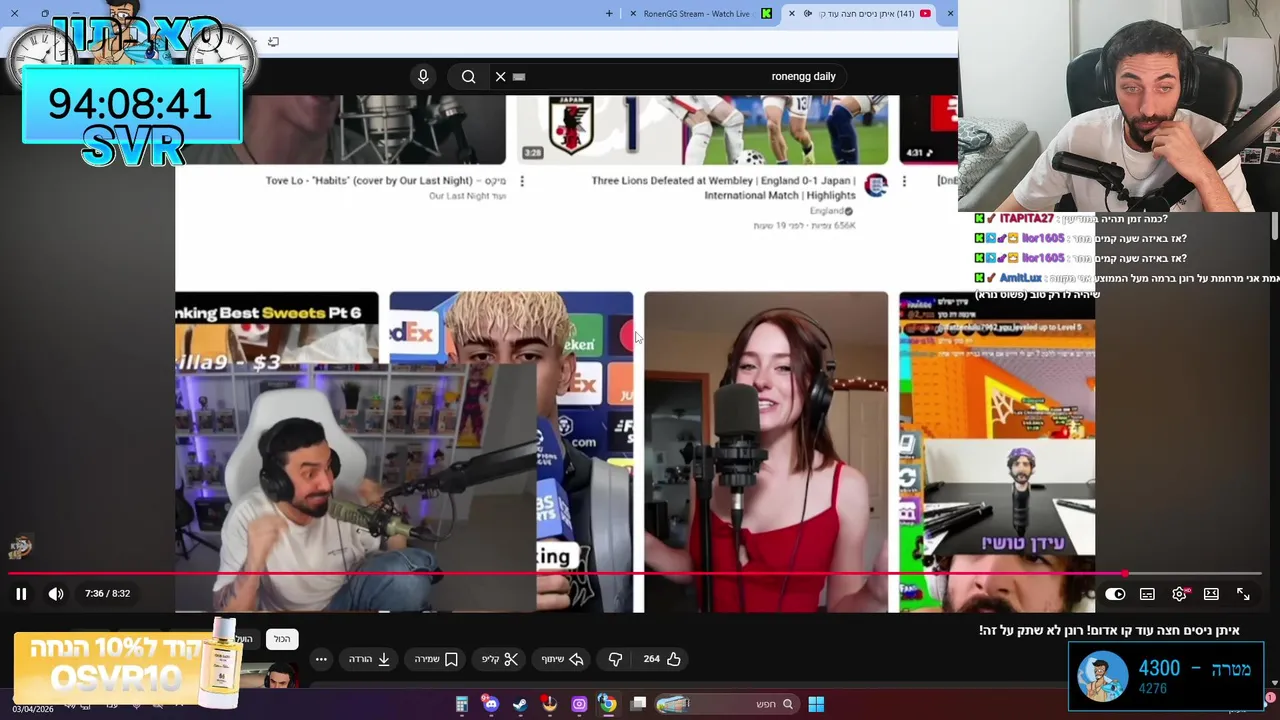Open the England channel avatar
The height and width of the screenshot is (720, 1280).
pos(876,185)
